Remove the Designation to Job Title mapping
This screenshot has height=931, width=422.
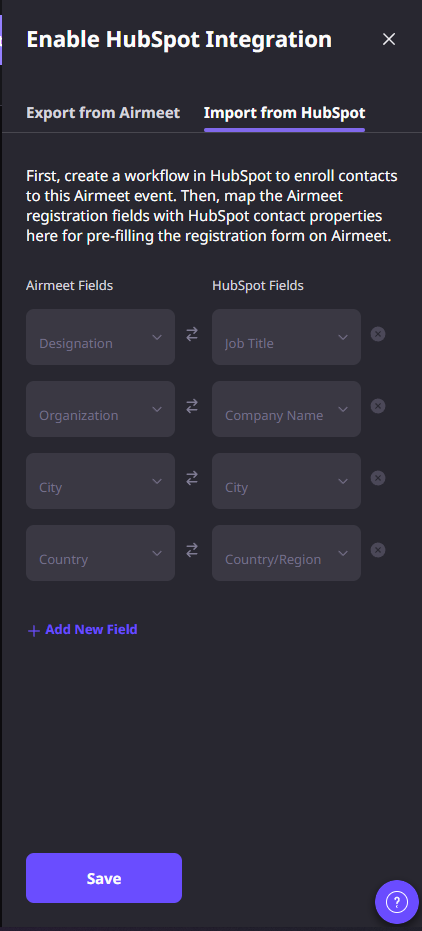378,334
